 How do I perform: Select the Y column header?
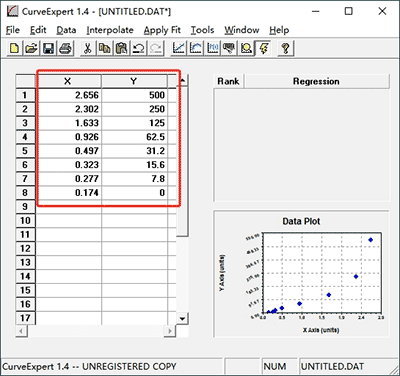pos(134,81)
